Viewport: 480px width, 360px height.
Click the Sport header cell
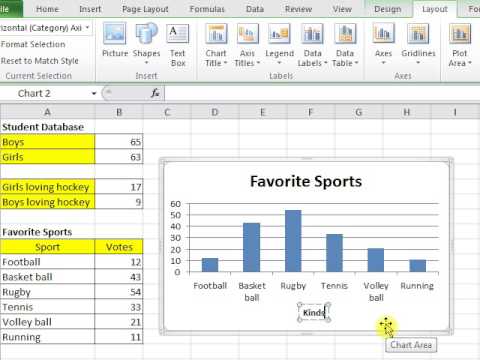47,247
